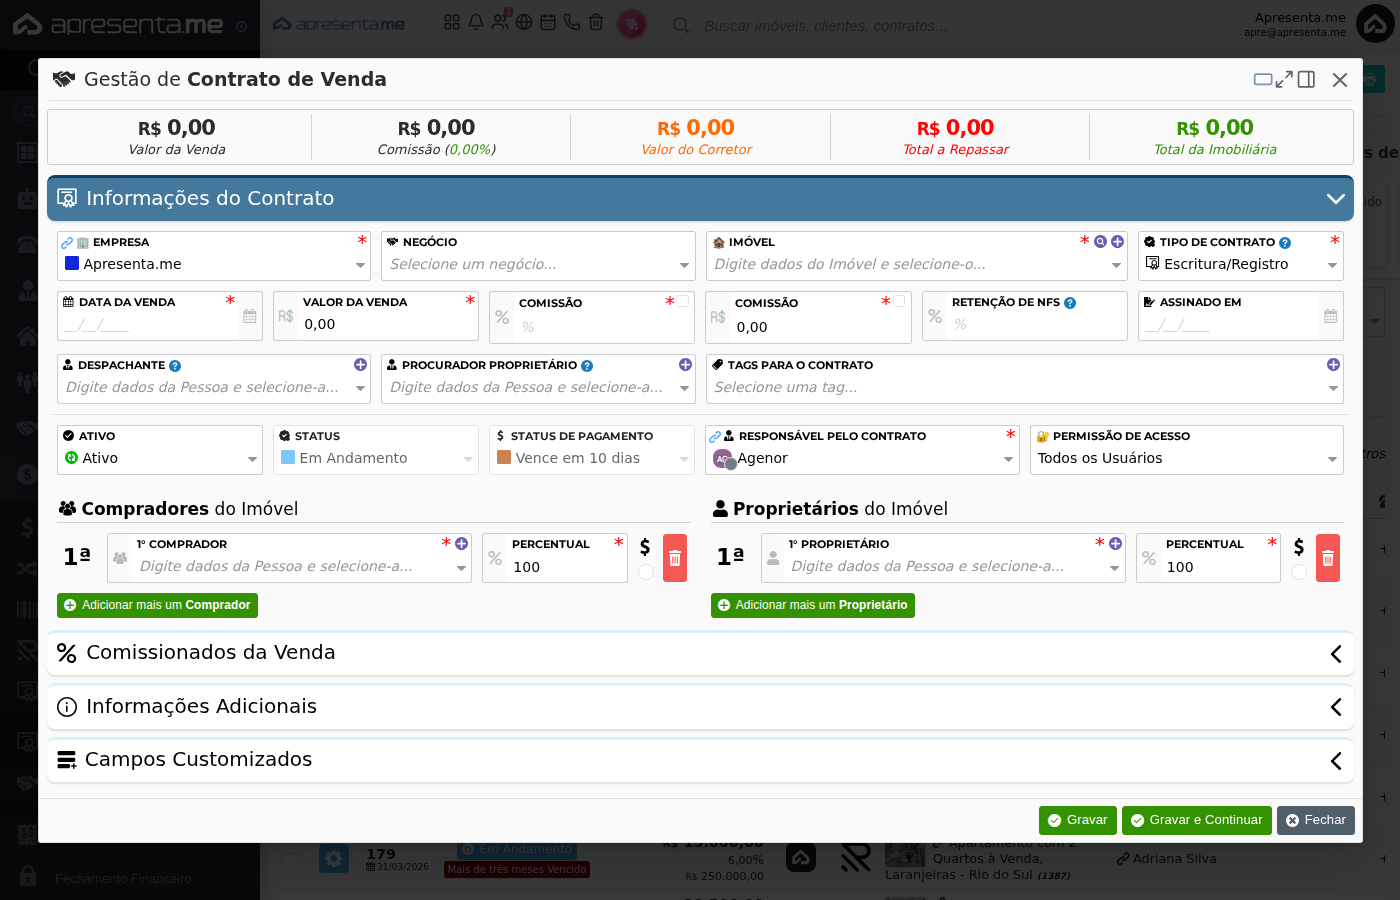Image resolution: width=1400 pixels, height=900 pixels.
Task: Expand the modal to fullscreen
Action: coord(1284,79)
